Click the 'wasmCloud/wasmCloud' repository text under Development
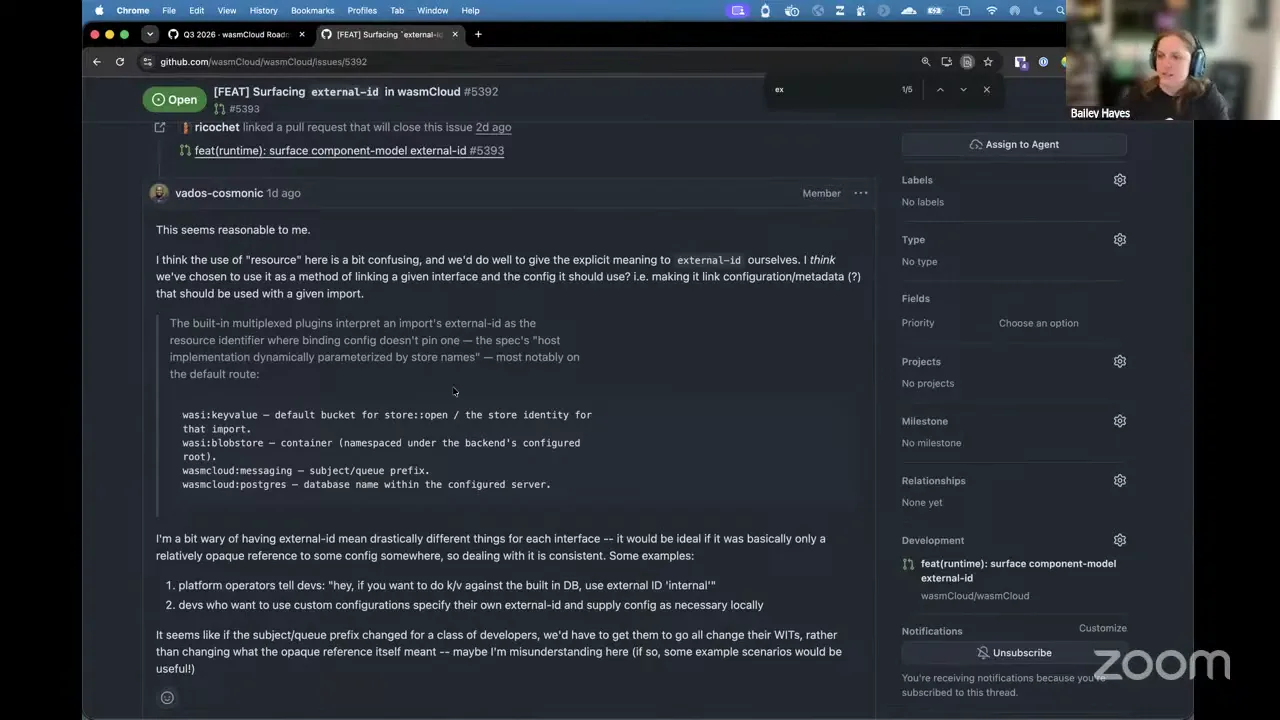The width and height of the screenshot is (1280, 720). pos(975,596)
